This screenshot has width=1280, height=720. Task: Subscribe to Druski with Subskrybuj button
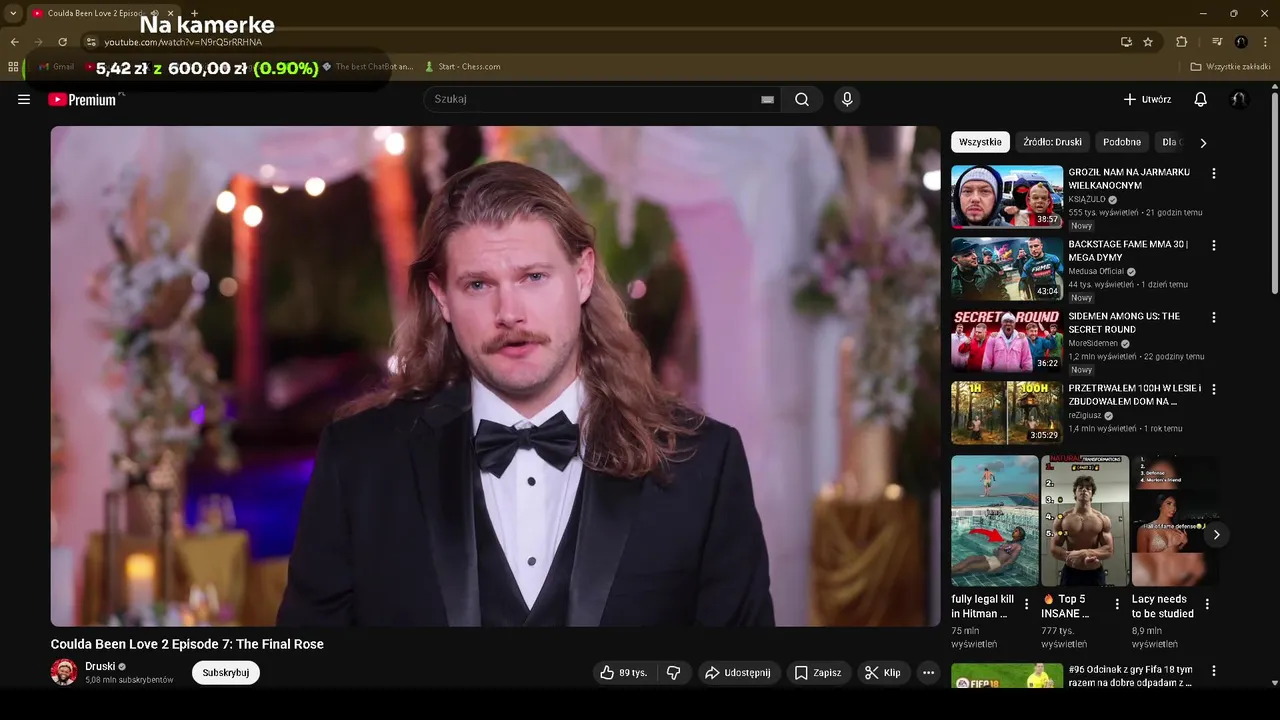(225, 673)
